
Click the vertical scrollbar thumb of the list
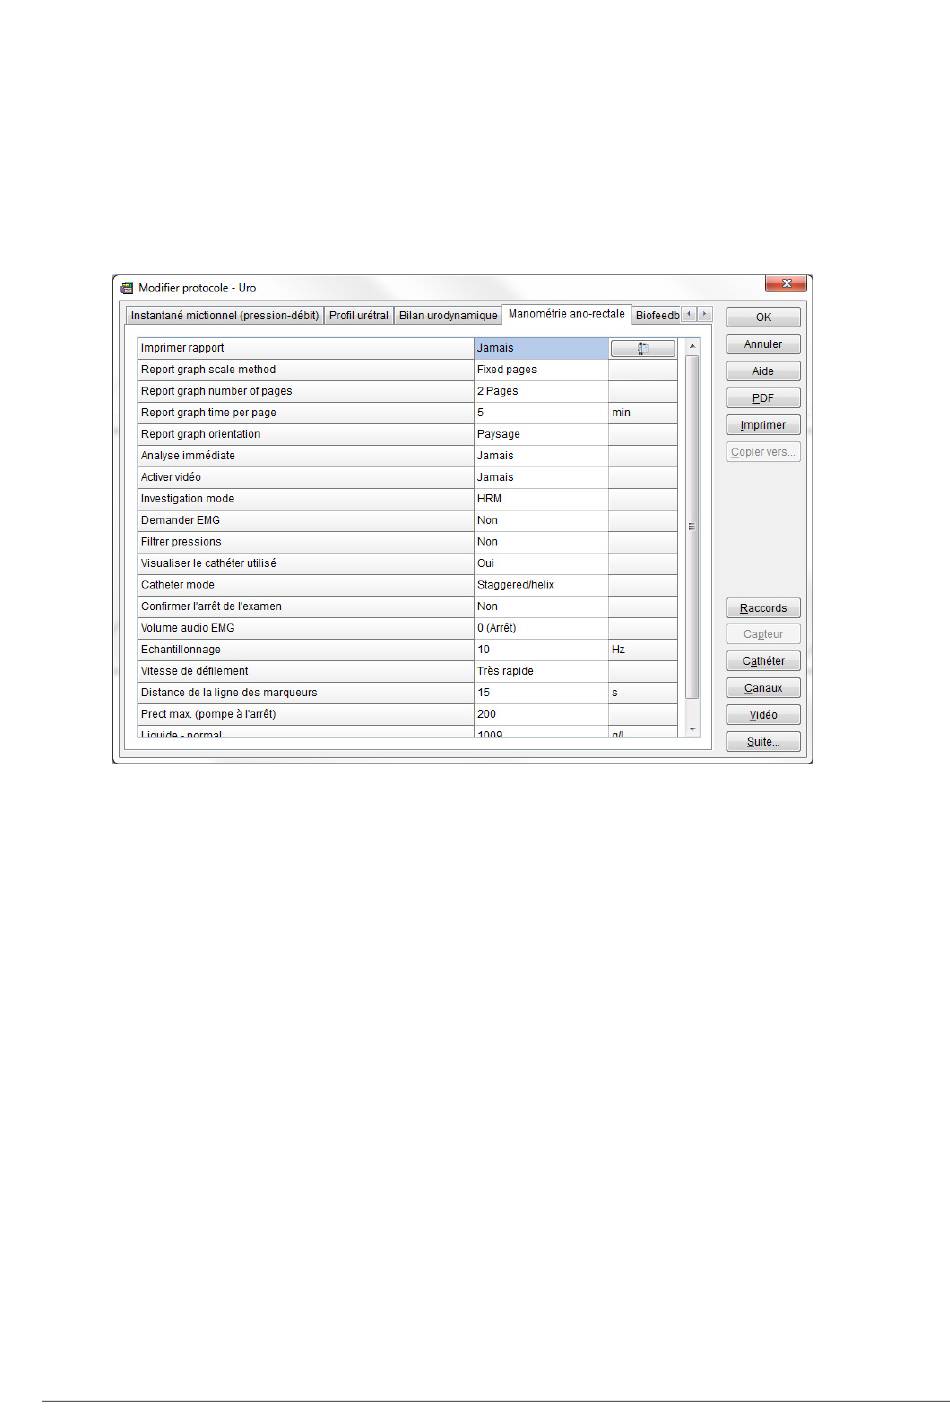click(693, 526)
